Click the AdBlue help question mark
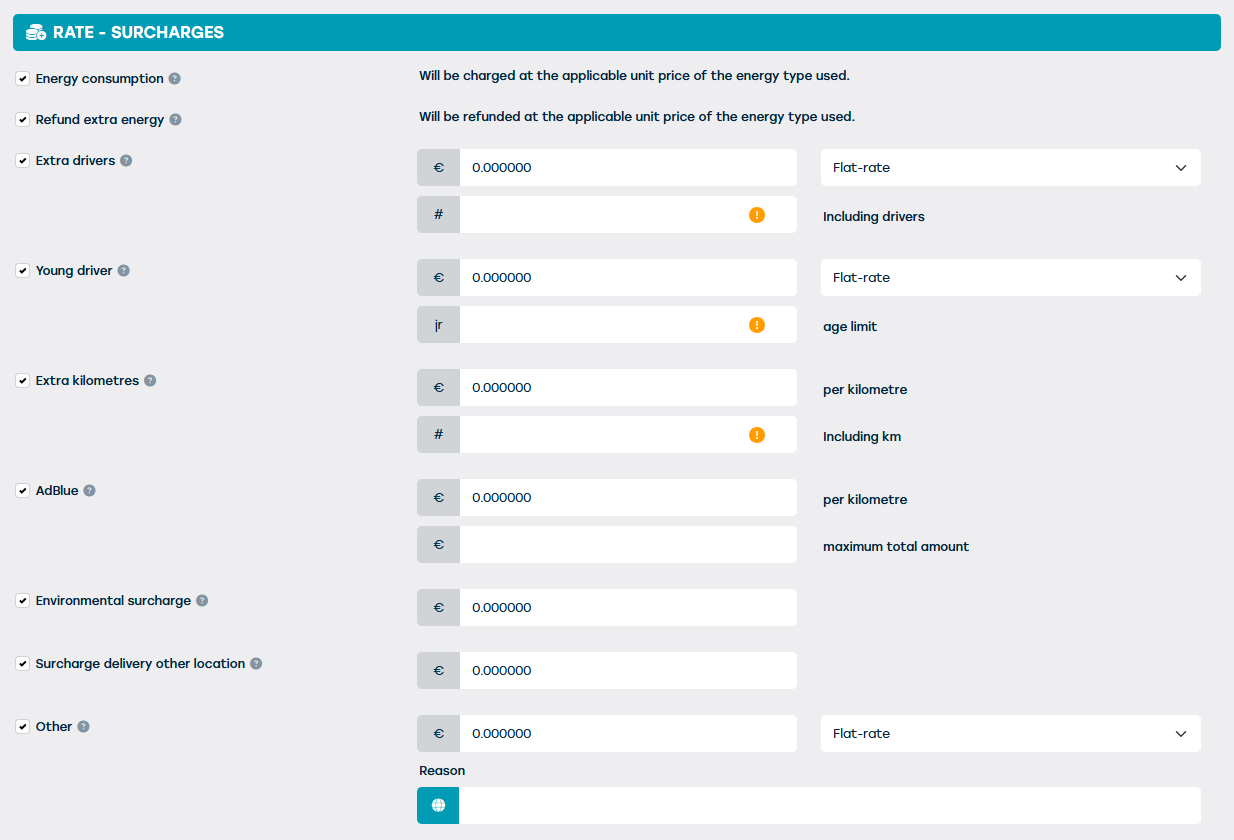Image resolution: width=1234 pixels, height=840 pixels. (x=90, y=491)
